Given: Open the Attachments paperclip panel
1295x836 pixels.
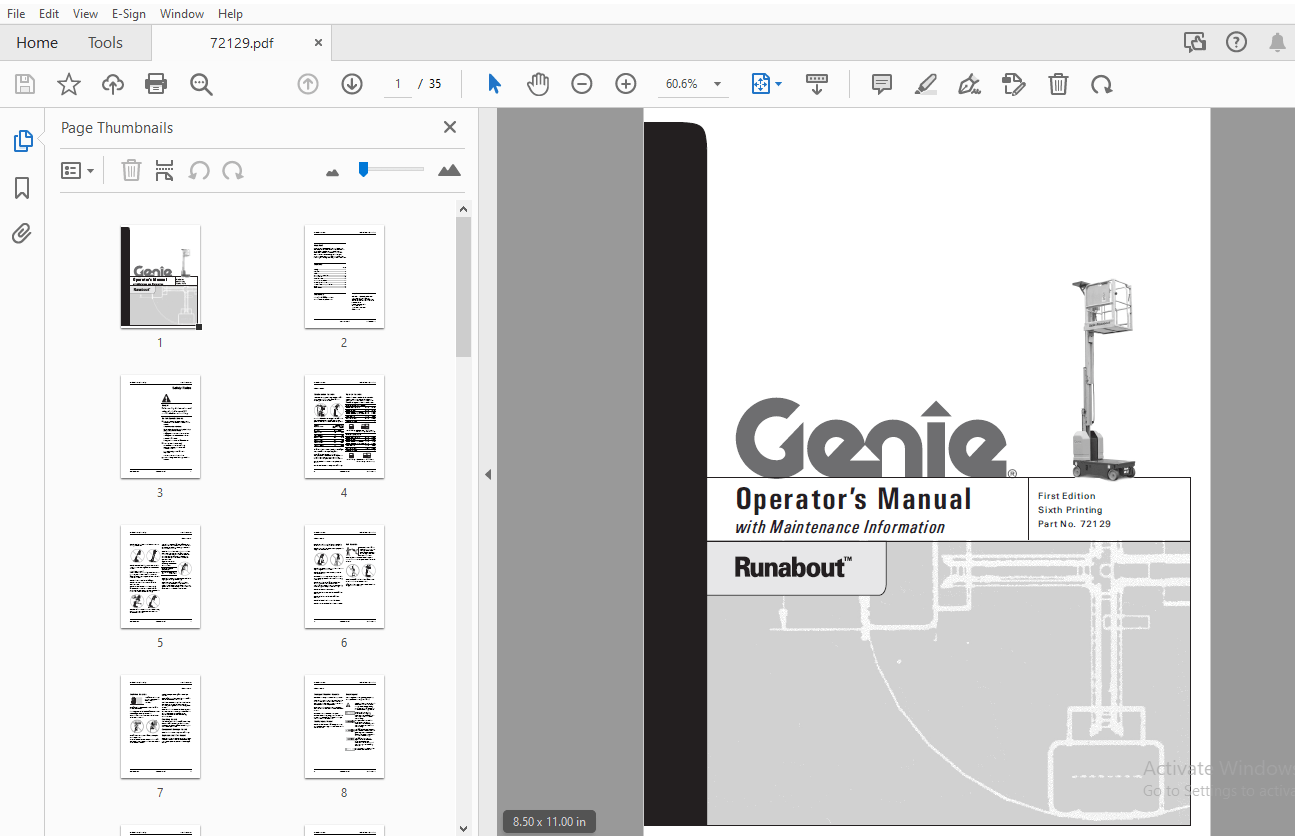Looking at the screenshot, I should click(22, 234).
